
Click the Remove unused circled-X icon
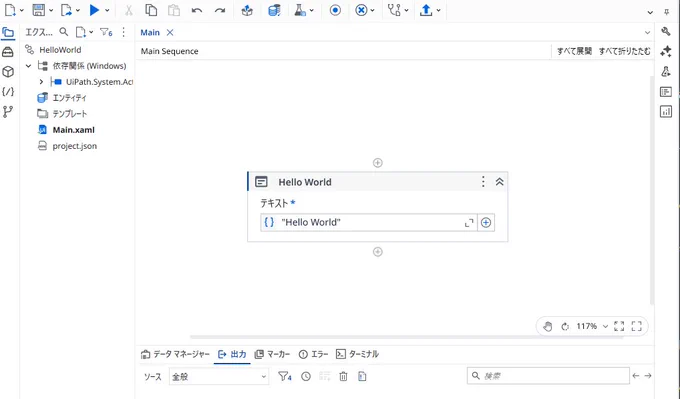click(x=361, y=10)
